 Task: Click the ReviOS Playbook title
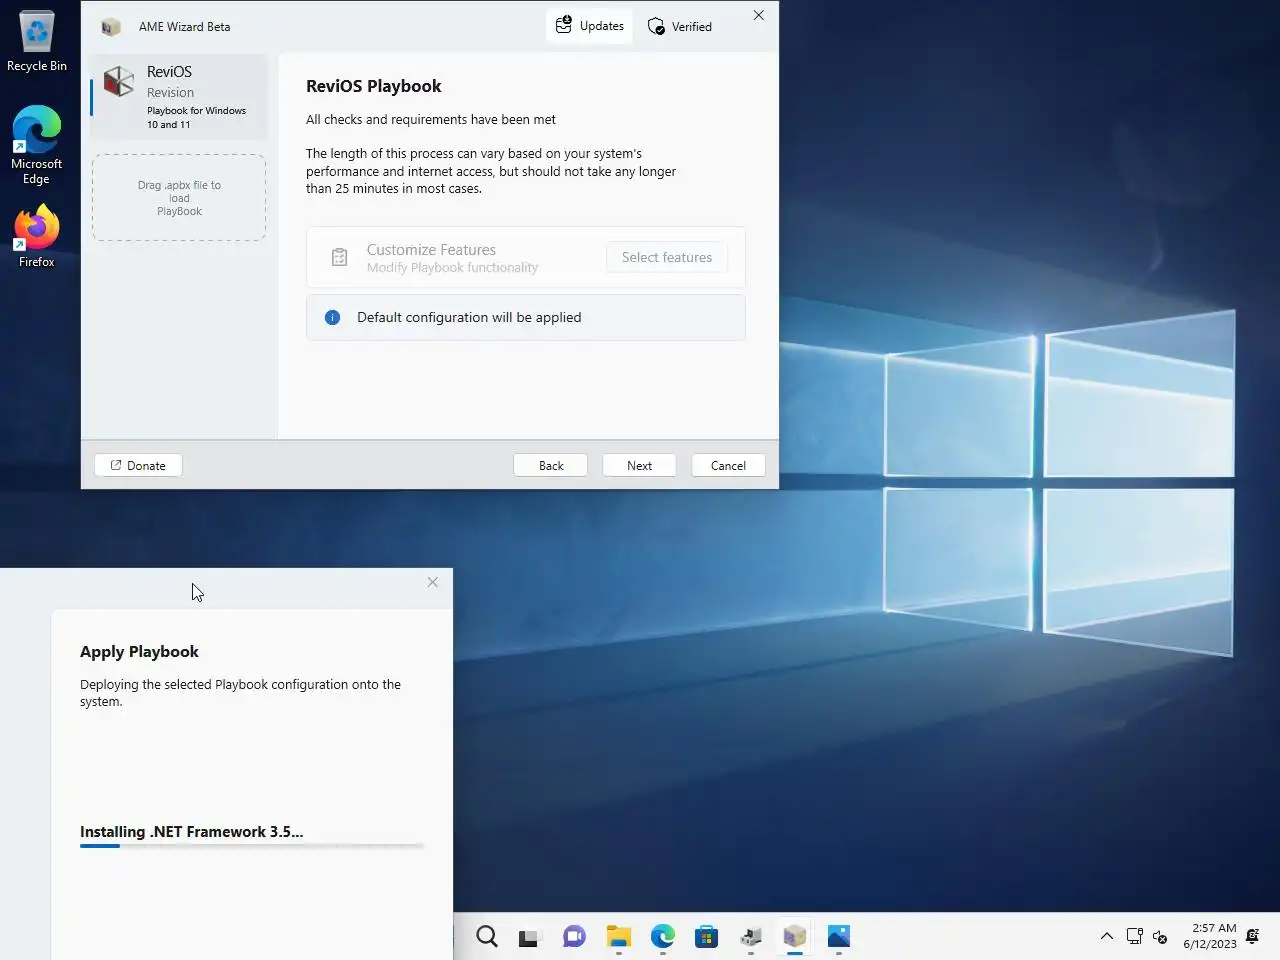[x=373, y=86]
